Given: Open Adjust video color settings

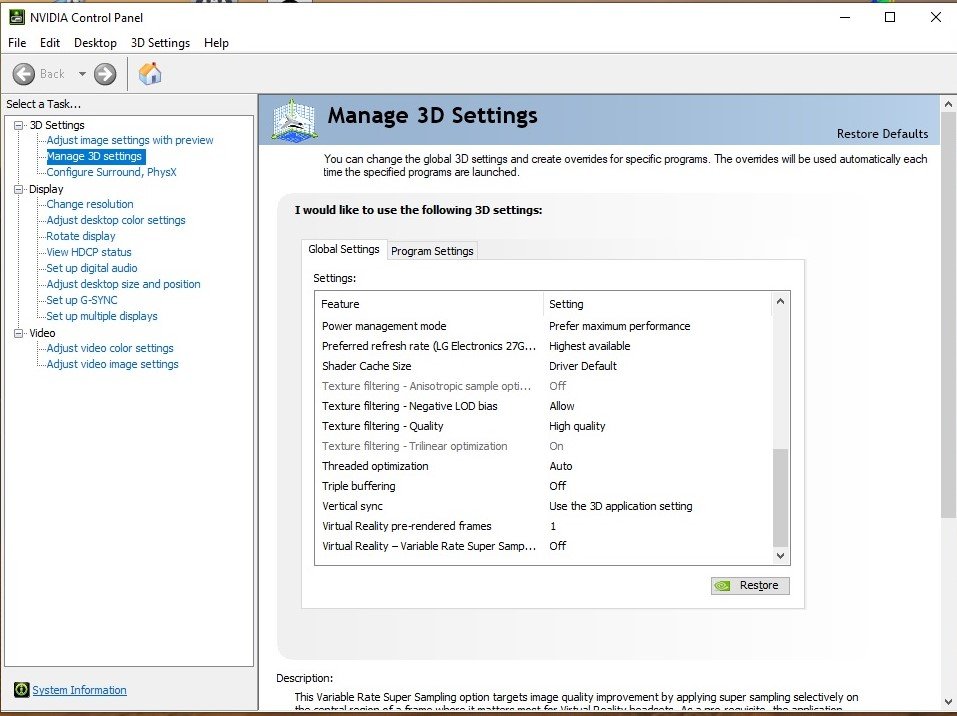Looking at the screenshot, I should [110, 348].
